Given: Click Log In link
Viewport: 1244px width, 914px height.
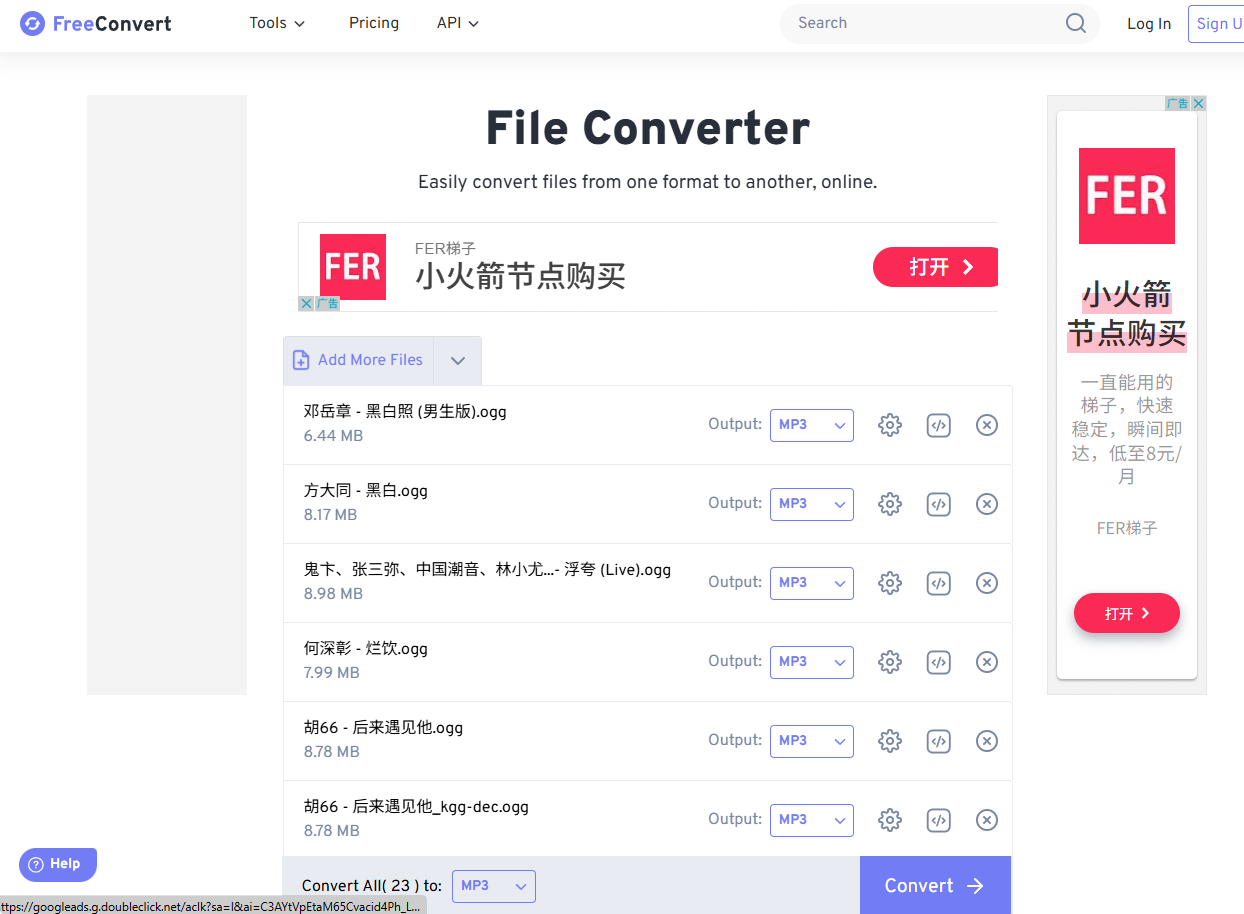Looking at the screenshot, I should point(1149,24).
